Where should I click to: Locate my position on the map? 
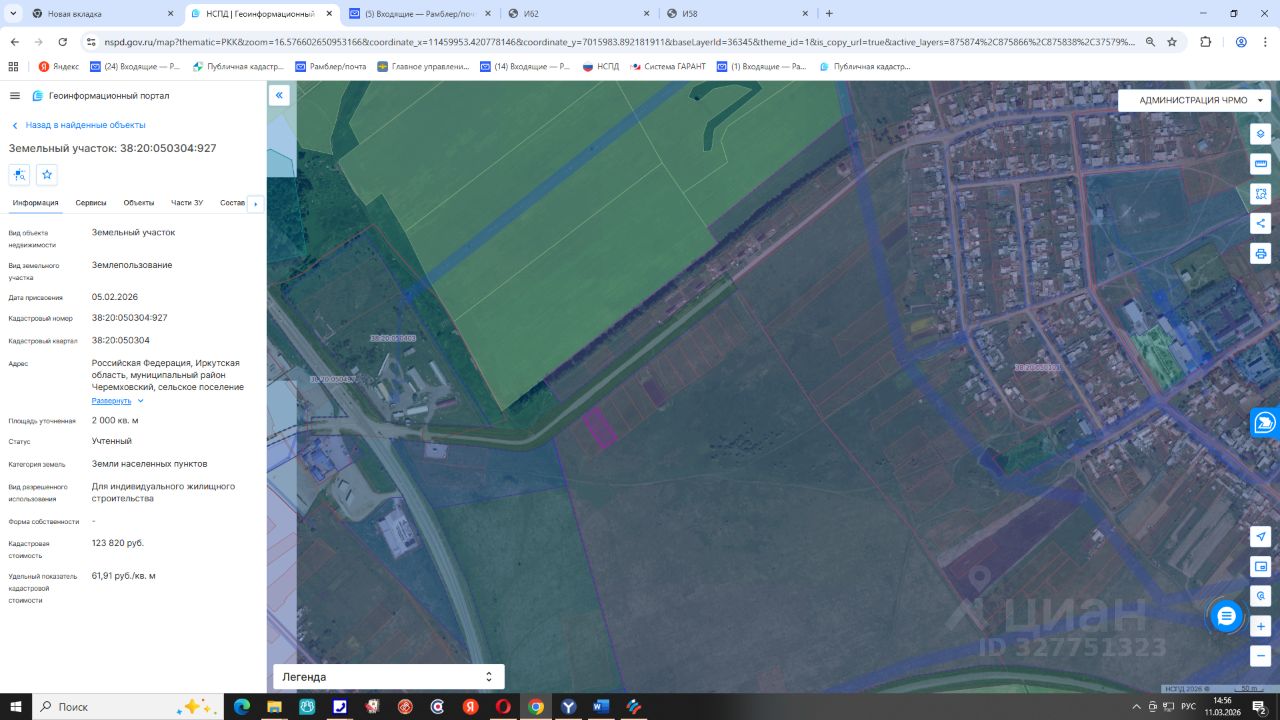[1260, 537]
